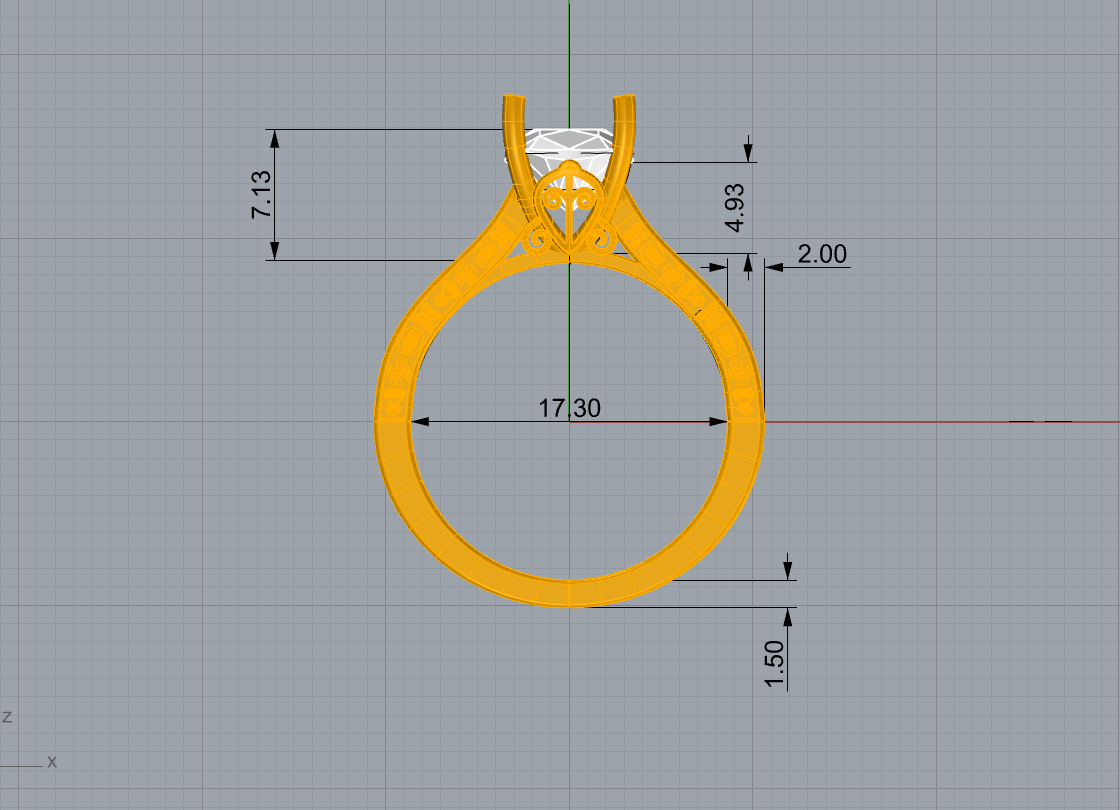The width and height of the screenshot is (1120, 810).
Task: Select the 17.30 inner diameter dimension
Action: click(569, 409)
